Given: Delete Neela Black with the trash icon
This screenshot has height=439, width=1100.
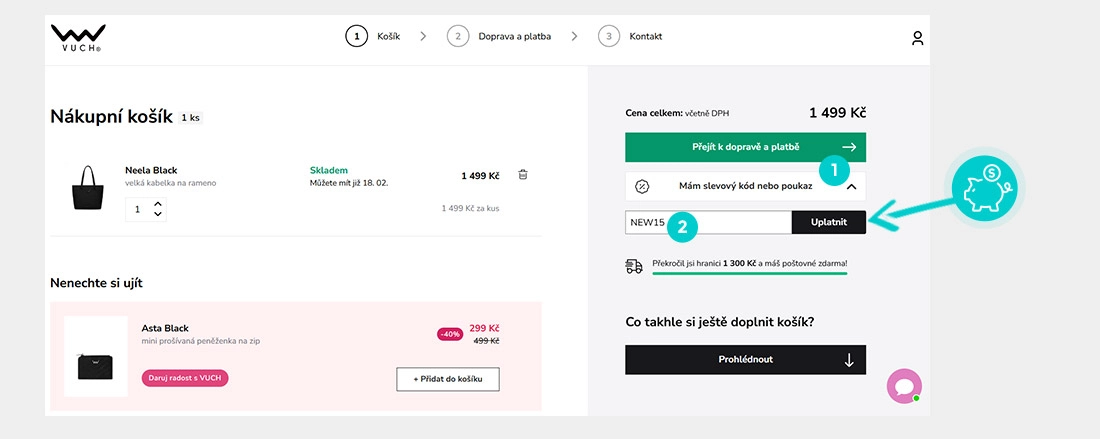Looking at the screenshot, I should point(523,175).
